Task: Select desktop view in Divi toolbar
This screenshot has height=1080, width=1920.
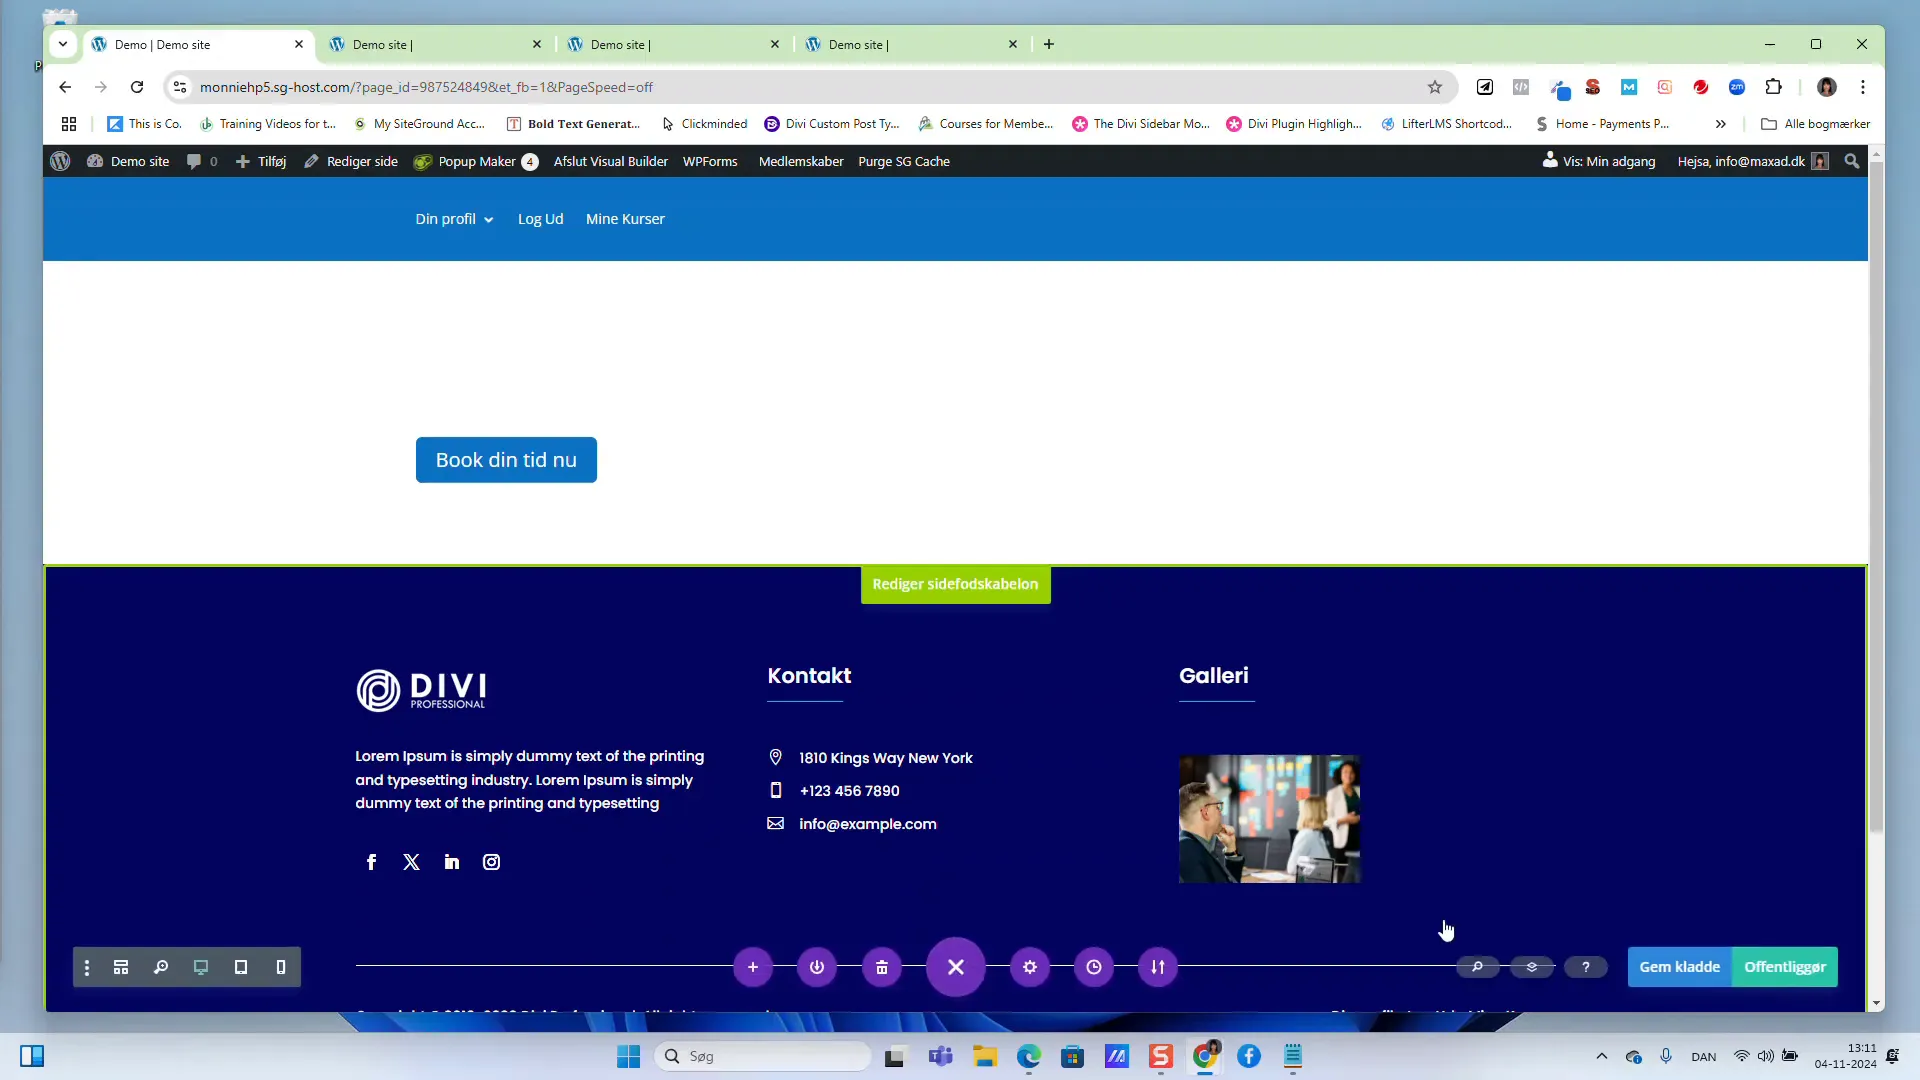Action: point(201,967)
